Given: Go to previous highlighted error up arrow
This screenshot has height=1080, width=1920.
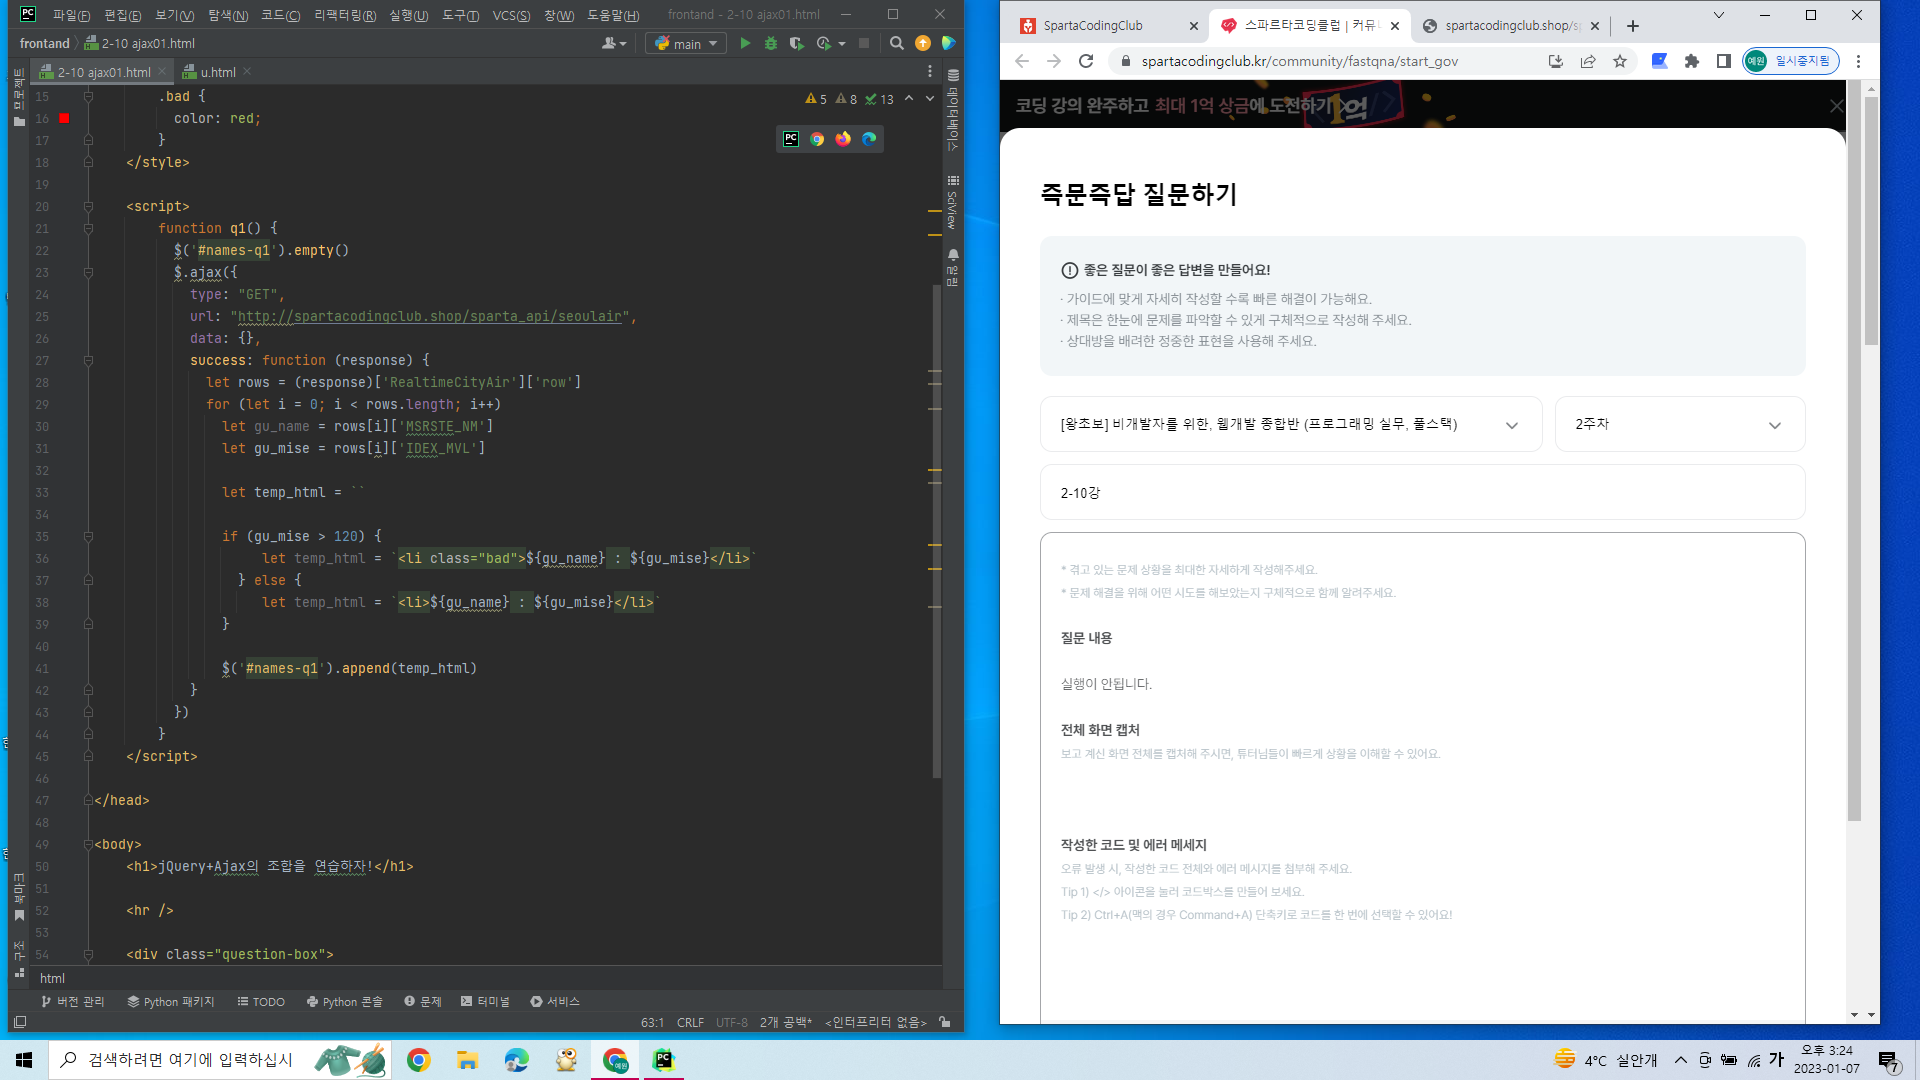Looking at the screenshot, I should point(909,98).
